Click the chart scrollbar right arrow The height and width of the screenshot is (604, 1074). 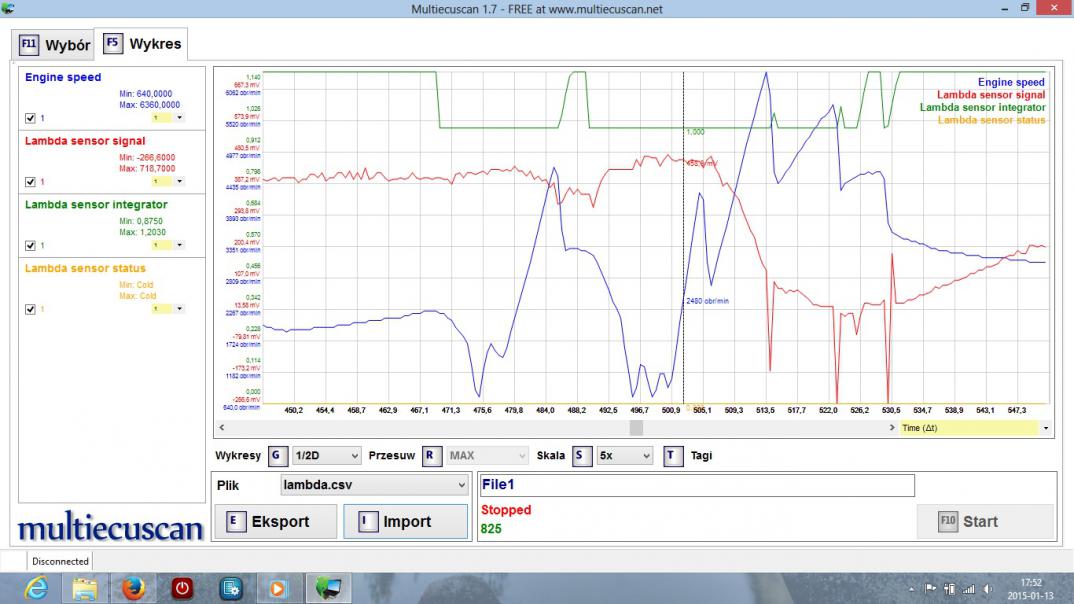[x=892, y=427]
